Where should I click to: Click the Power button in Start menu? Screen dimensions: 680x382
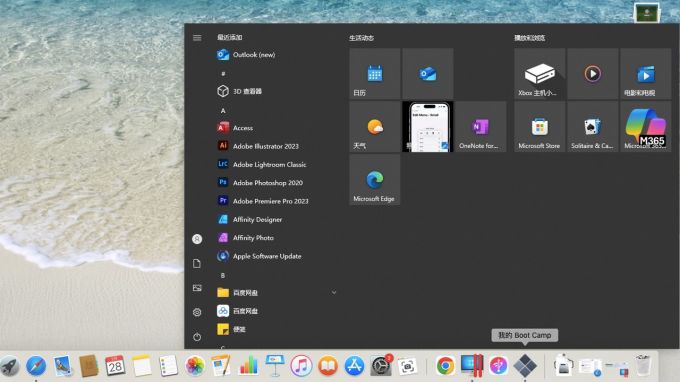pos(197,337)
